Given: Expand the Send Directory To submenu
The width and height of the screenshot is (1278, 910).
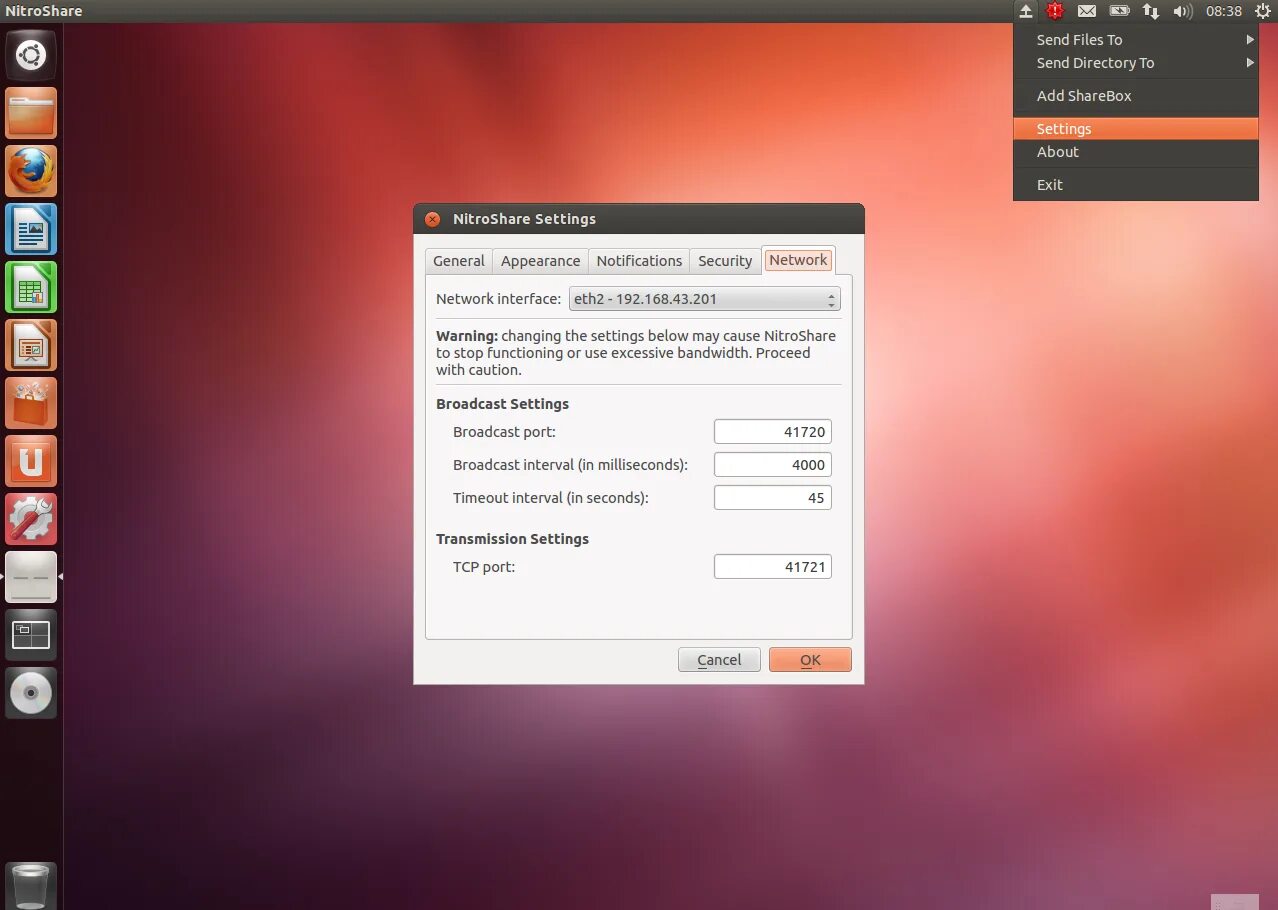Looking at the screenshot, I should click(1136, 63).
